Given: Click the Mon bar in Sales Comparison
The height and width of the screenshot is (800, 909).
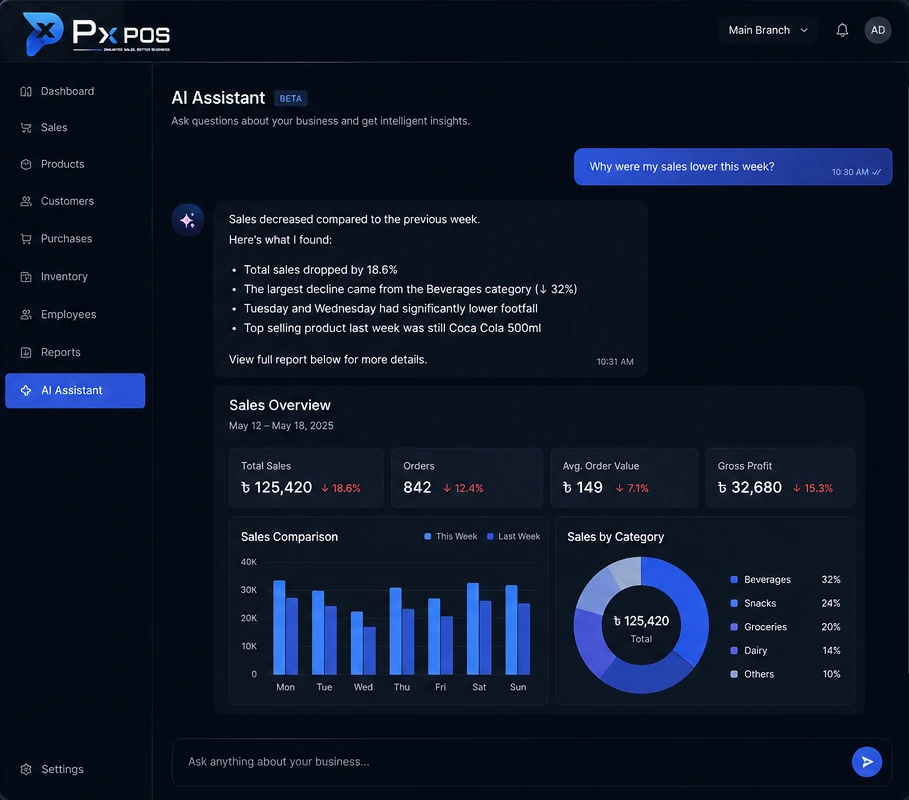Looking at the screenshot, I should click(x=285, y=628).
